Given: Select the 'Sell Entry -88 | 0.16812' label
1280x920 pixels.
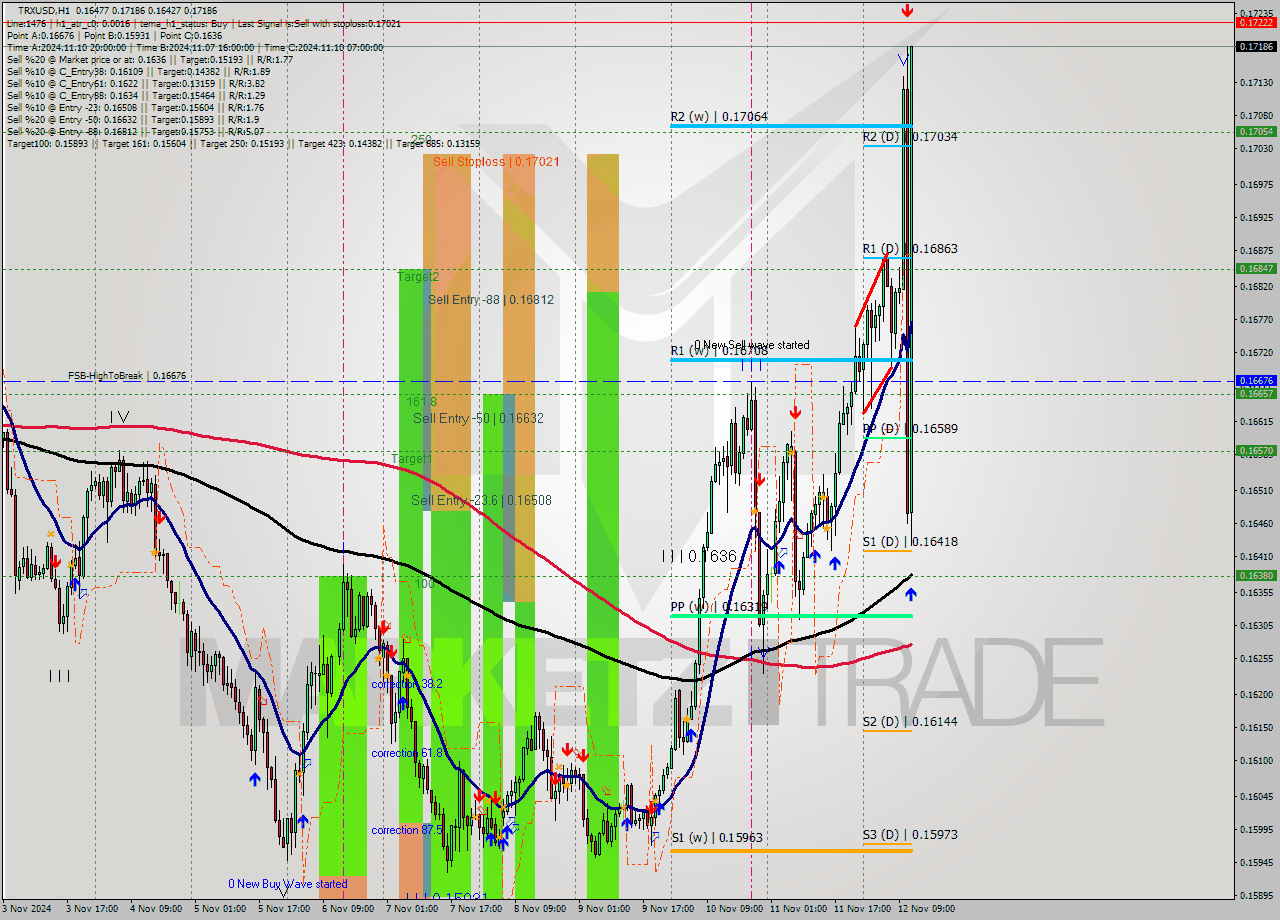Looking at the screenshot, I should (491, 300).
